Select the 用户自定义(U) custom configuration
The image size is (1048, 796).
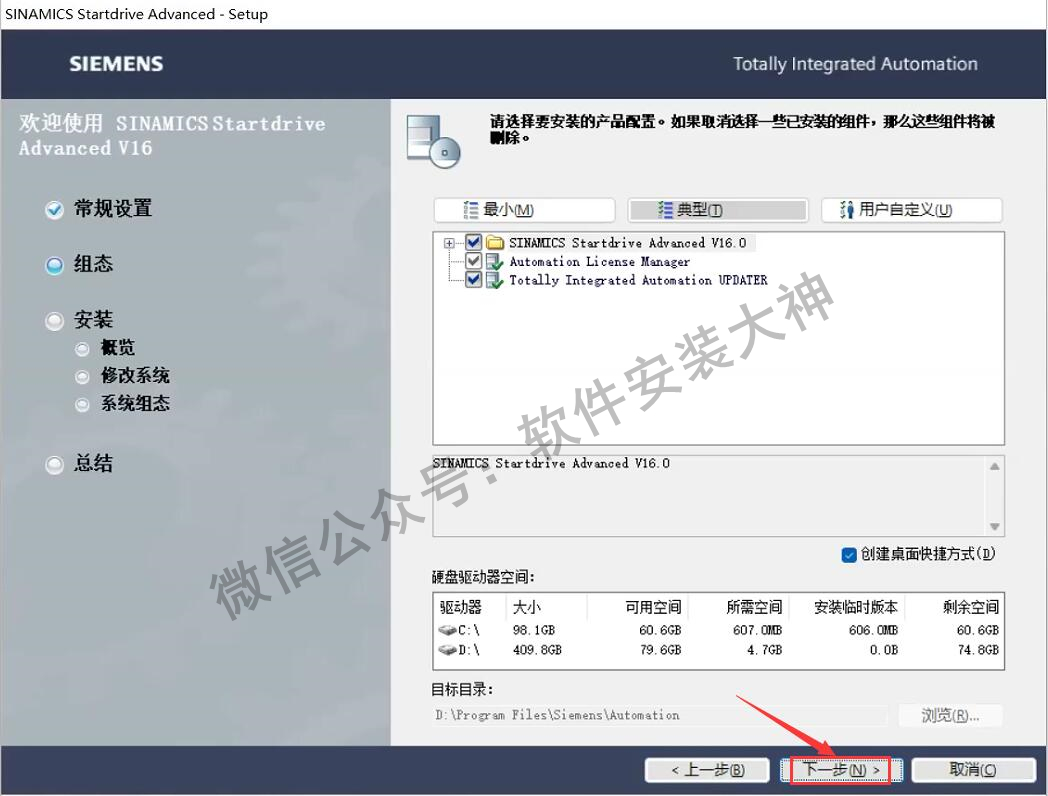click(x=912, y=210)
